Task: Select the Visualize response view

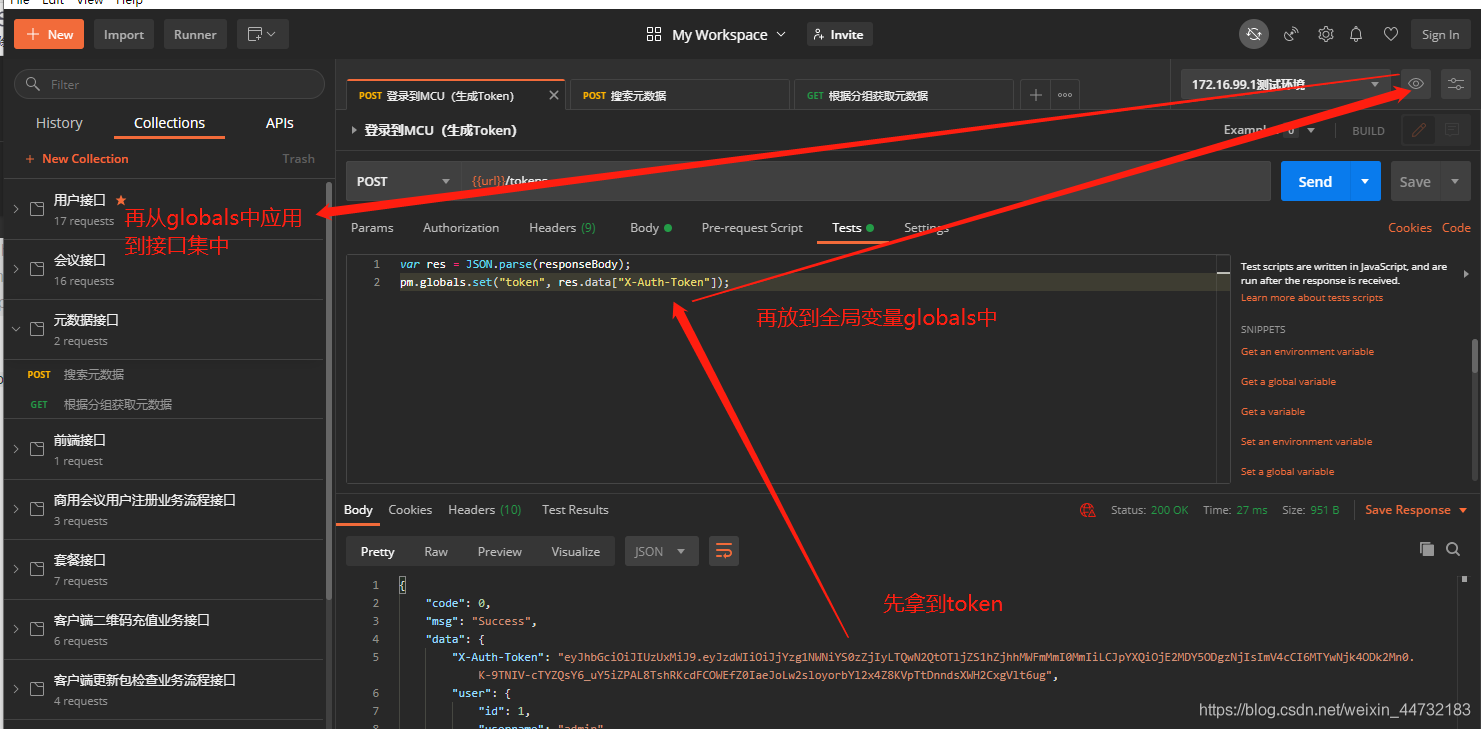Action: [576, 551]
